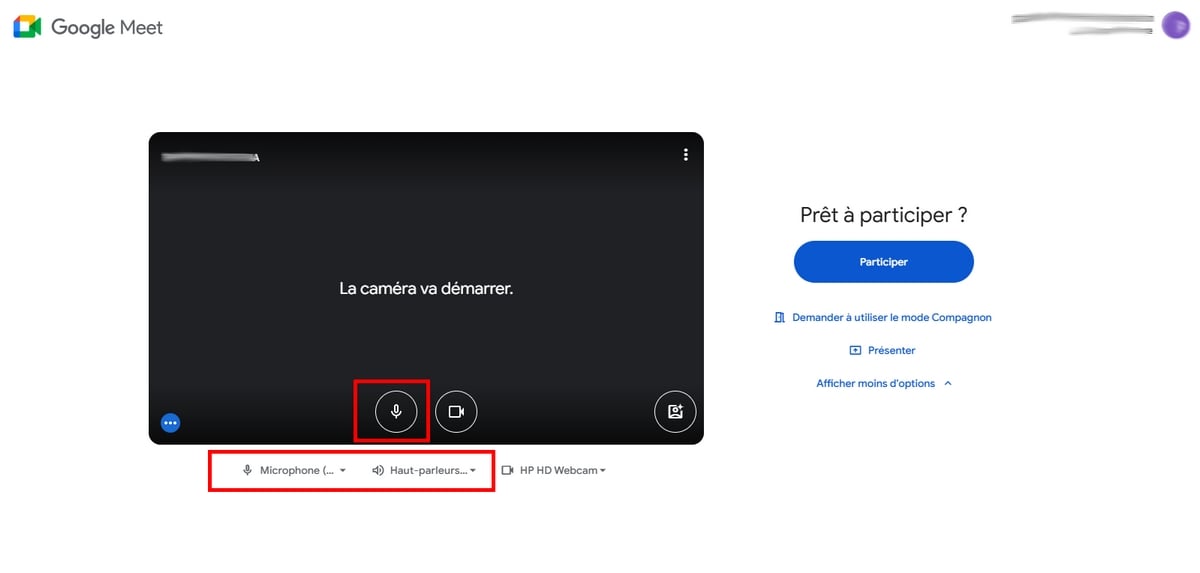
Task: Collapse Afficher moins d'options
Action: [884, 383]
